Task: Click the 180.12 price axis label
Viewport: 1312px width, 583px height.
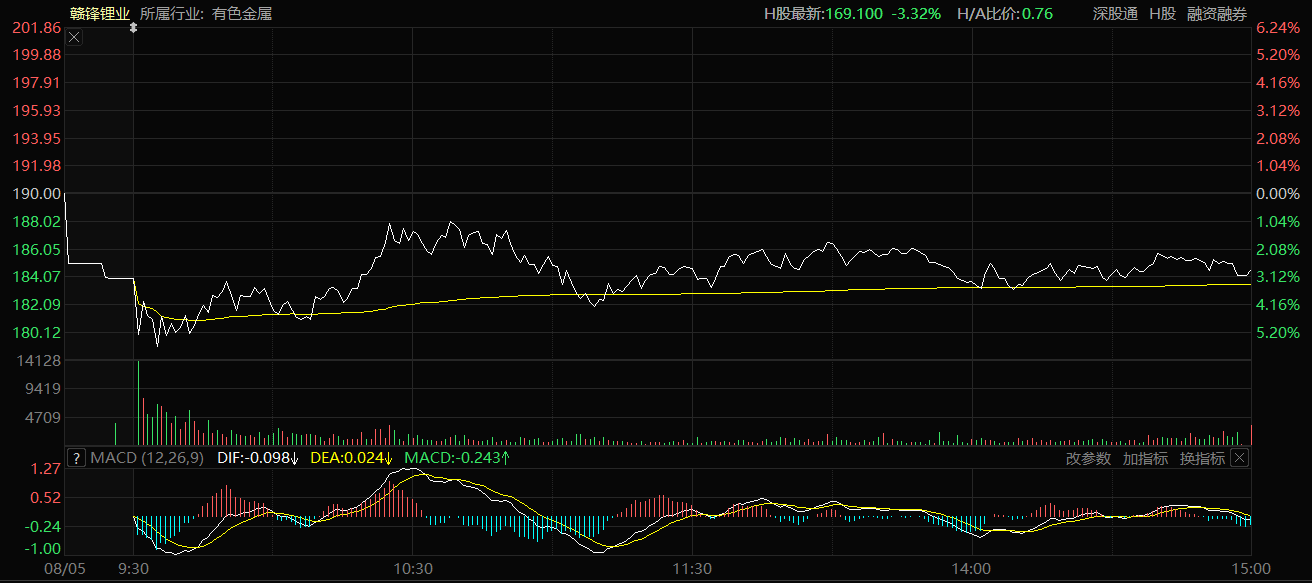Action: click(x=37, y=333)
